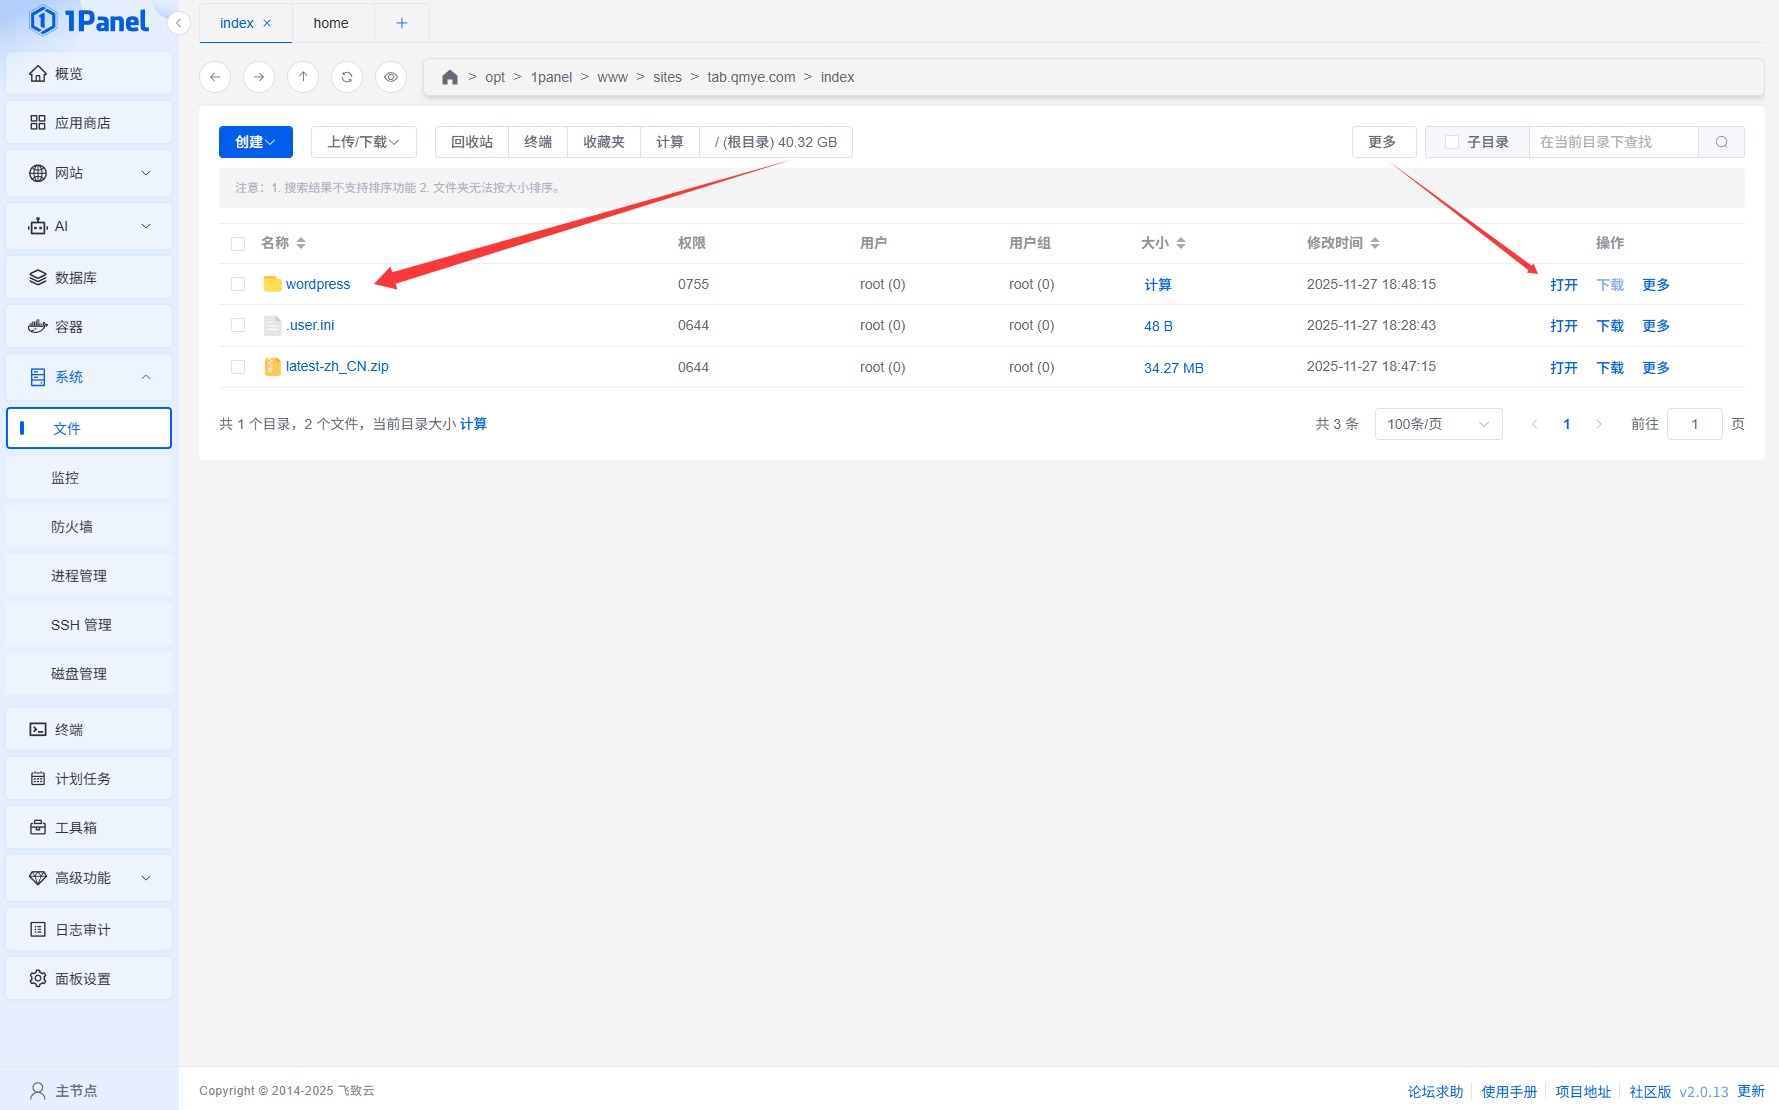Click the back navigation arrow icon
The width and height of the screenshot is (1779, 1110).
tap(215, 77)
